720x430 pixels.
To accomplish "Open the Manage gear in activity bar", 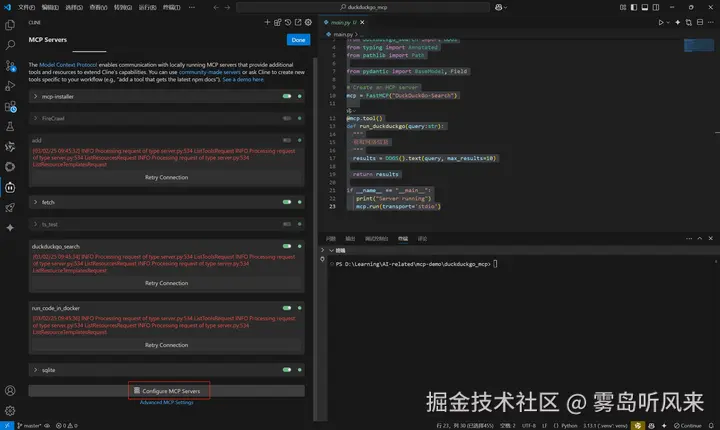I will tap(10, 411).
